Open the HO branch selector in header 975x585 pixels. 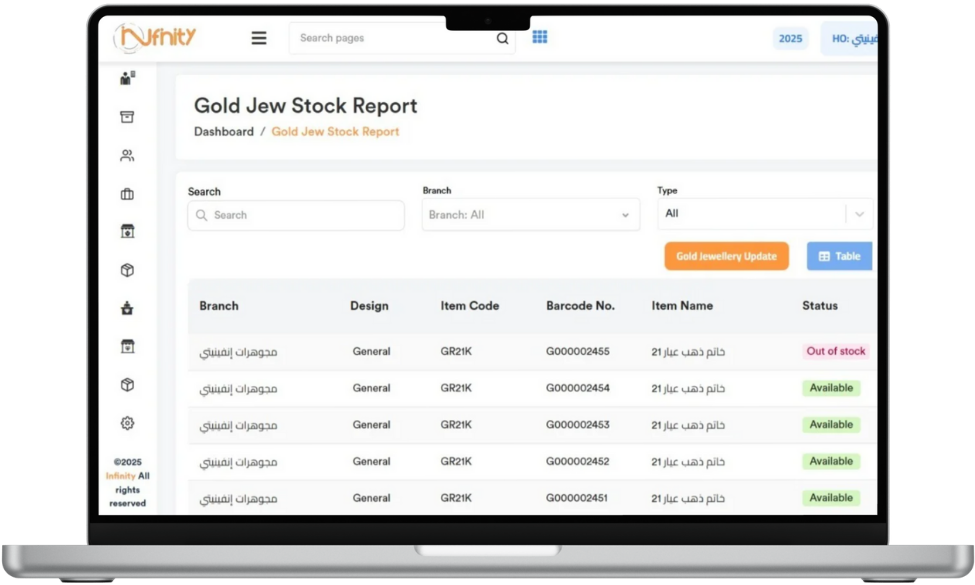(x=850, y=39)
